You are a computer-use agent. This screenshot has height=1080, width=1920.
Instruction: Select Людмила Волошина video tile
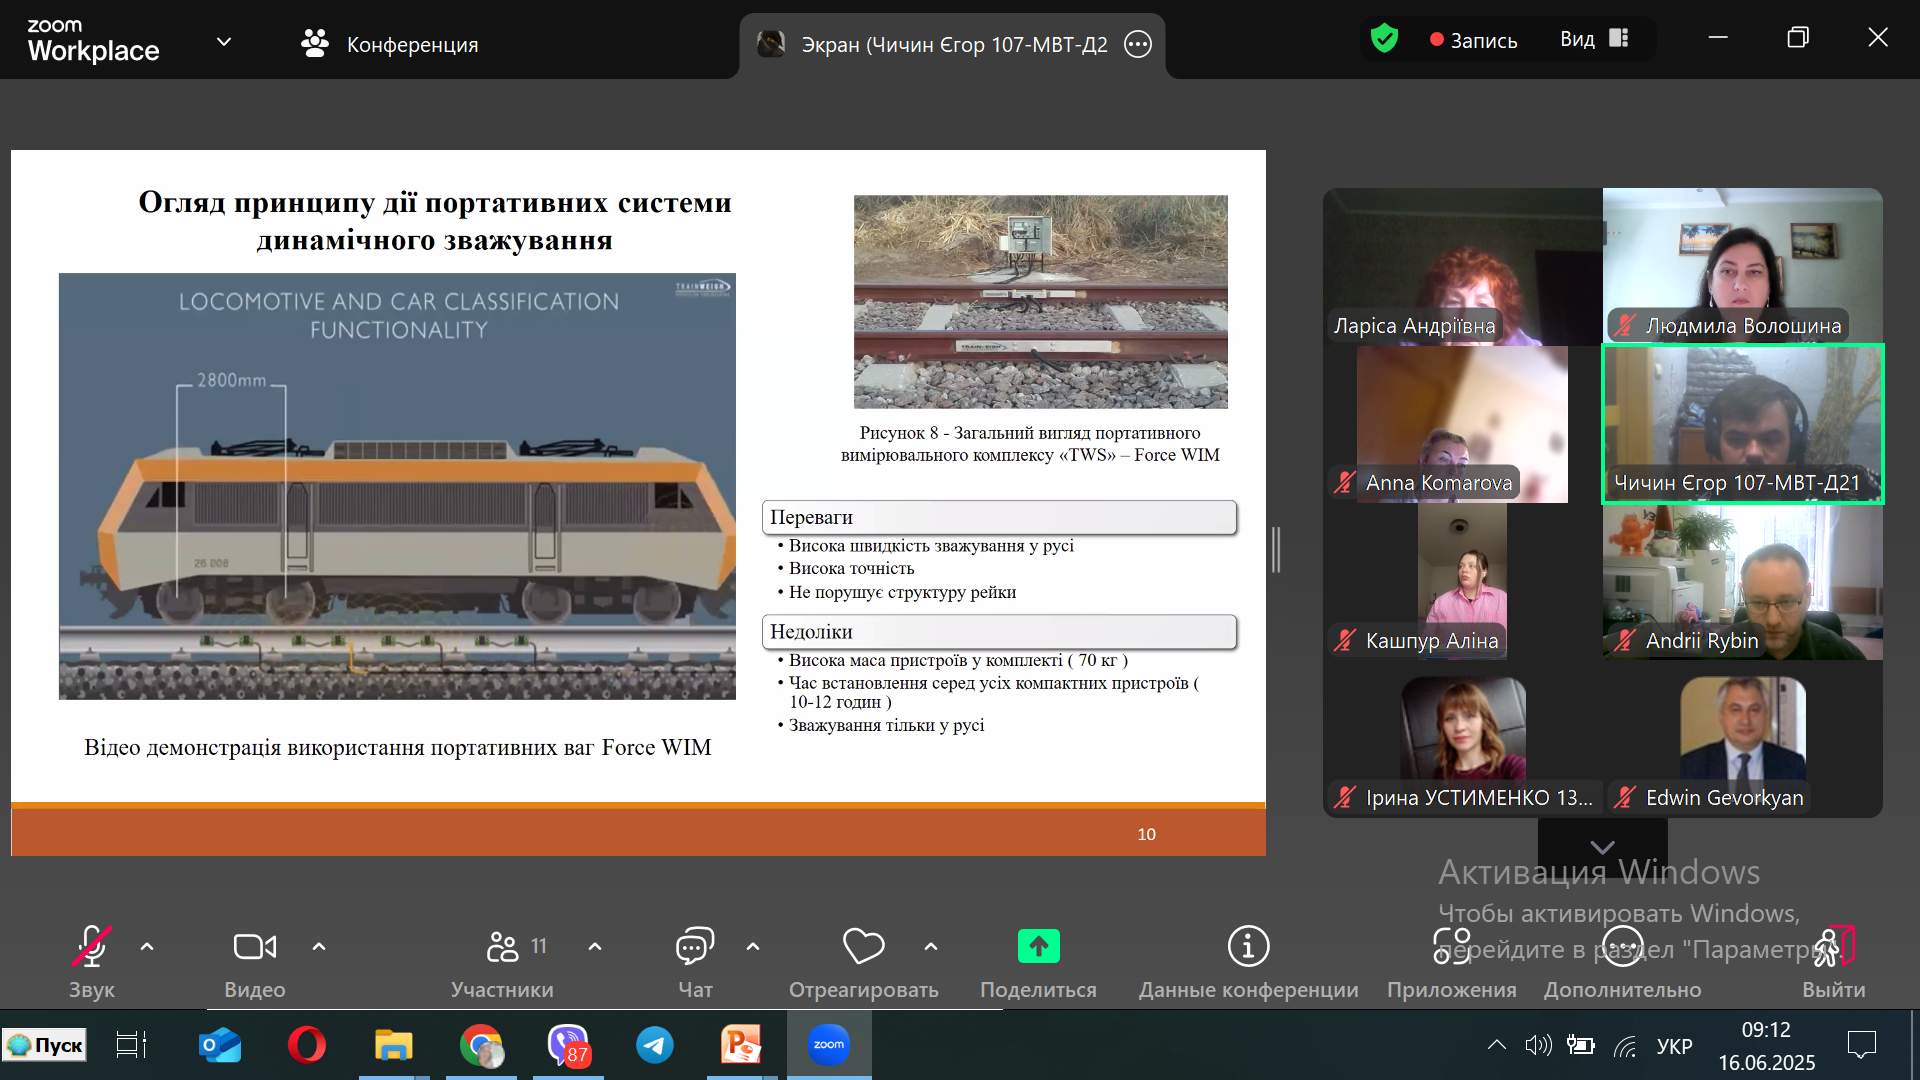coord(1743,267)
